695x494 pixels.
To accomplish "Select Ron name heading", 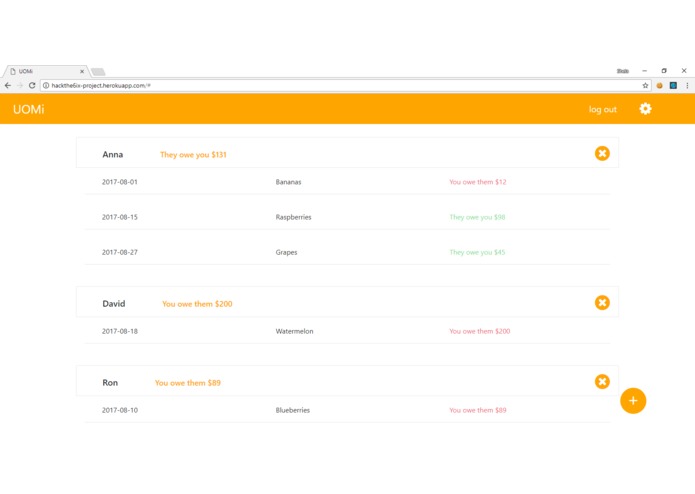I will point(110,383).
